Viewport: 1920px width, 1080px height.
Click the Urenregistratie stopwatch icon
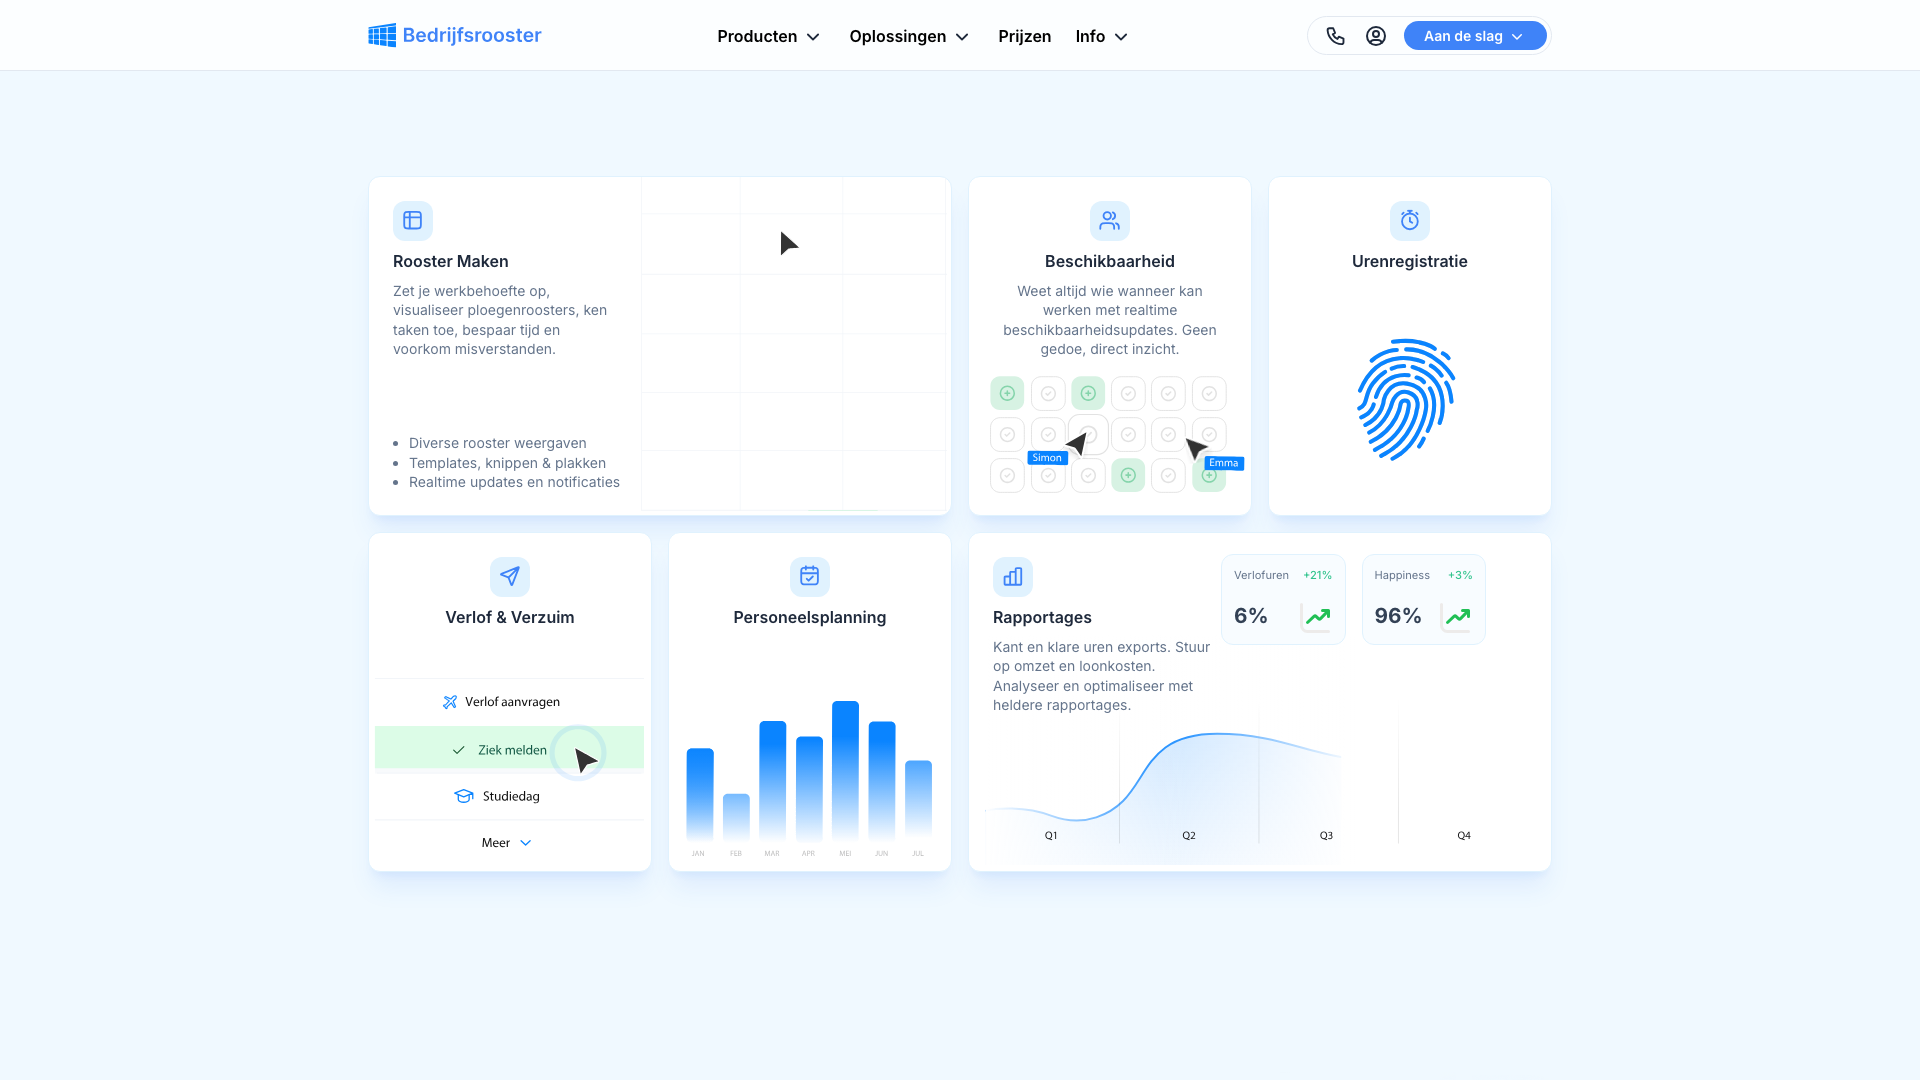click(1409, 220)
